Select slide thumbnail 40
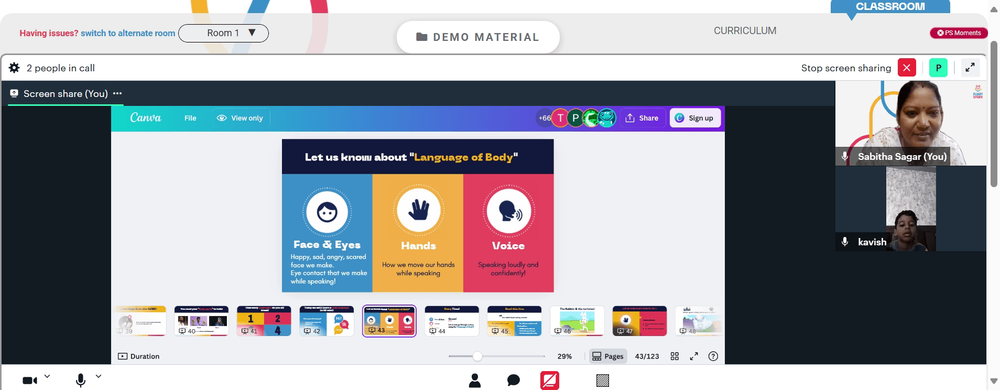 point(201,321)
